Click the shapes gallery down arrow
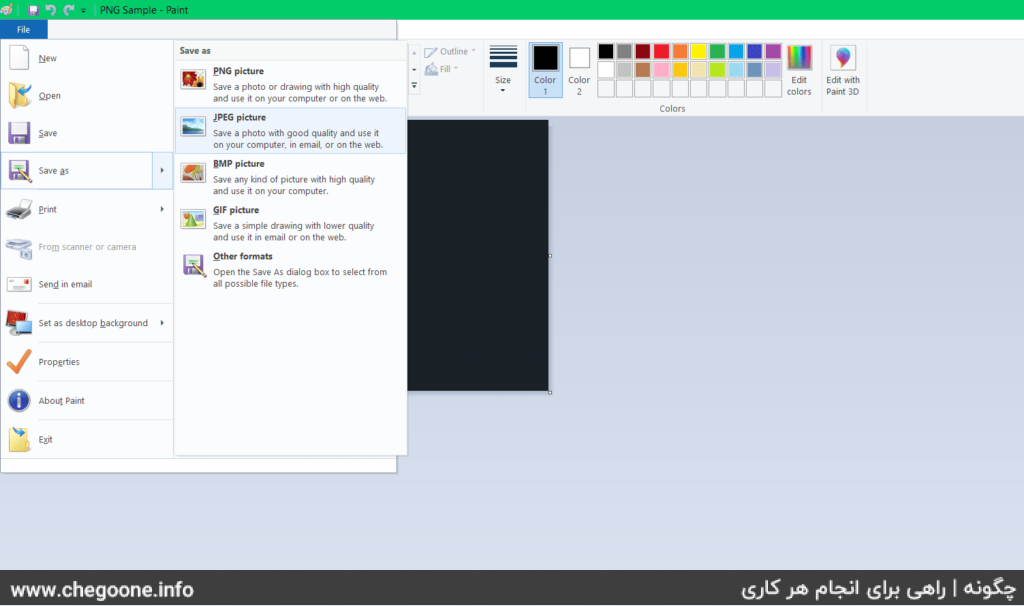The width and height of the screenshot is (1024, 606). coord(414,69)
